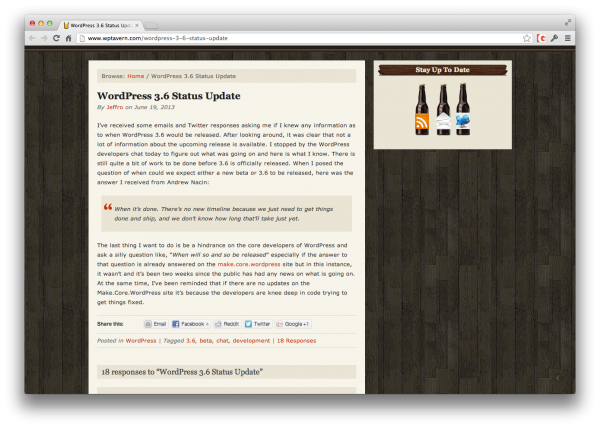Subscribe via the RSS beer bottle
The height and width of the screenshot is (428, 600).
coord(422,109)
